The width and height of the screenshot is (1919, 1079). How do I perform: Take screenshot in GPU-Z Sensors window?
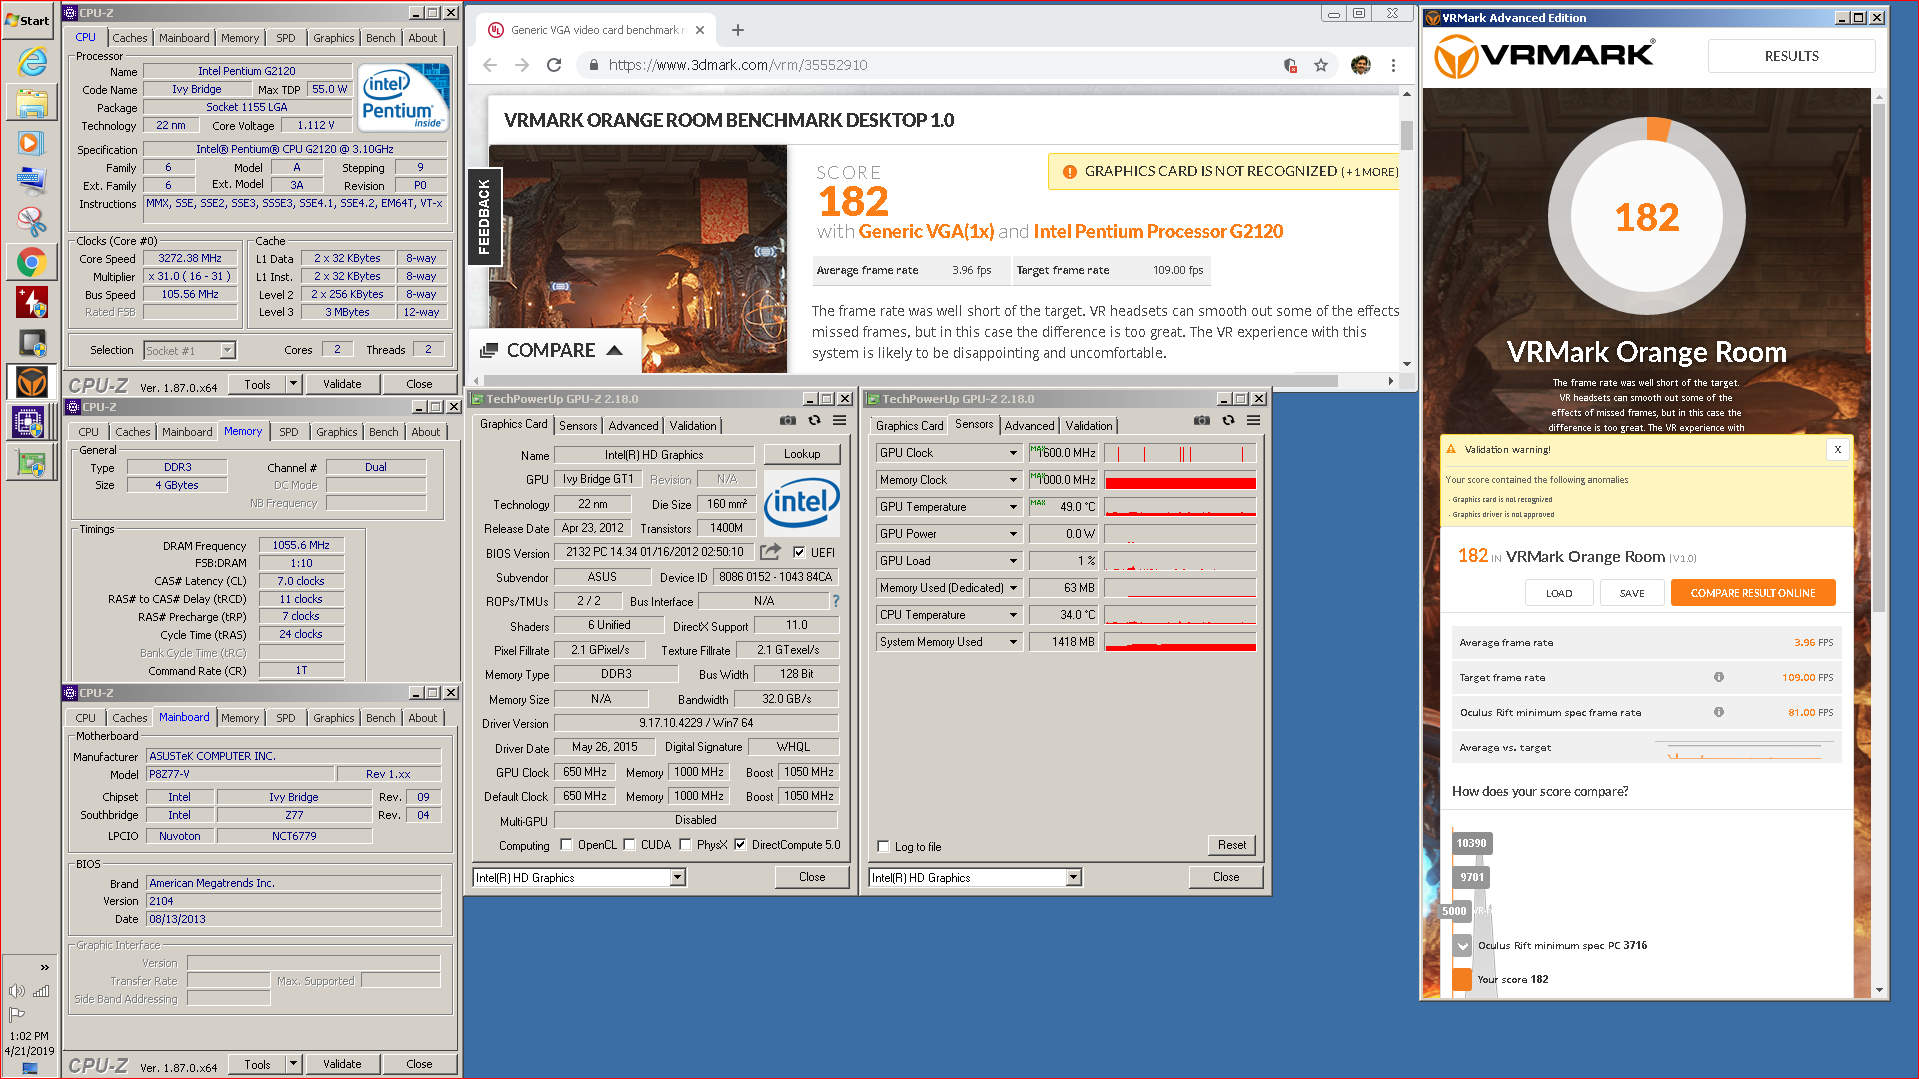[x=1202, y=421]
